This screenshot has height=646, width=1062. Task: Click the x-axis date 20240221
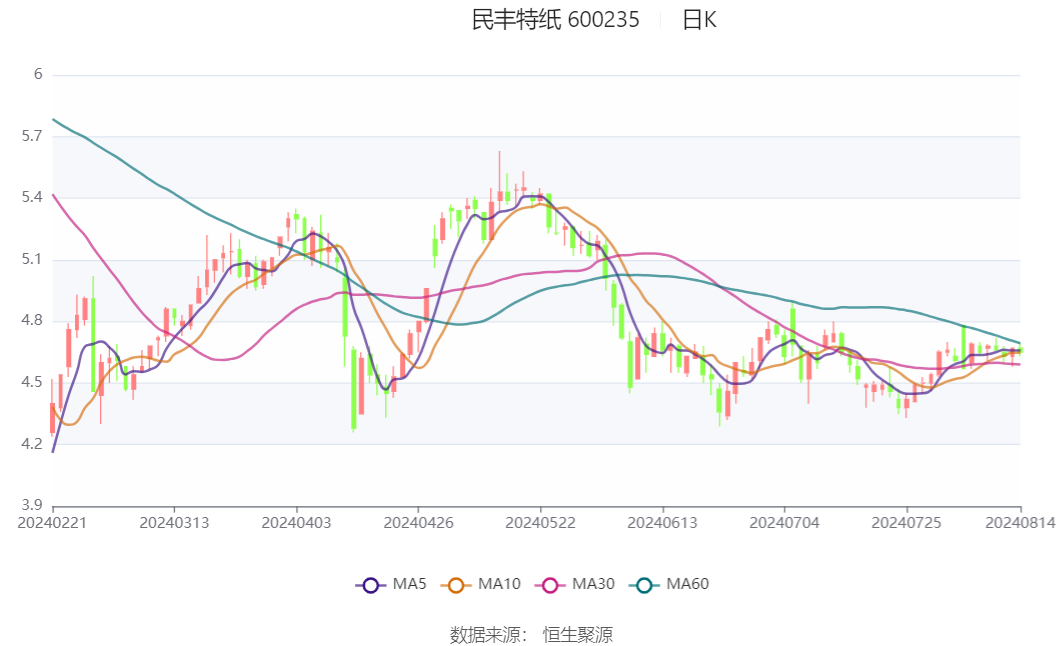point(52,523)
